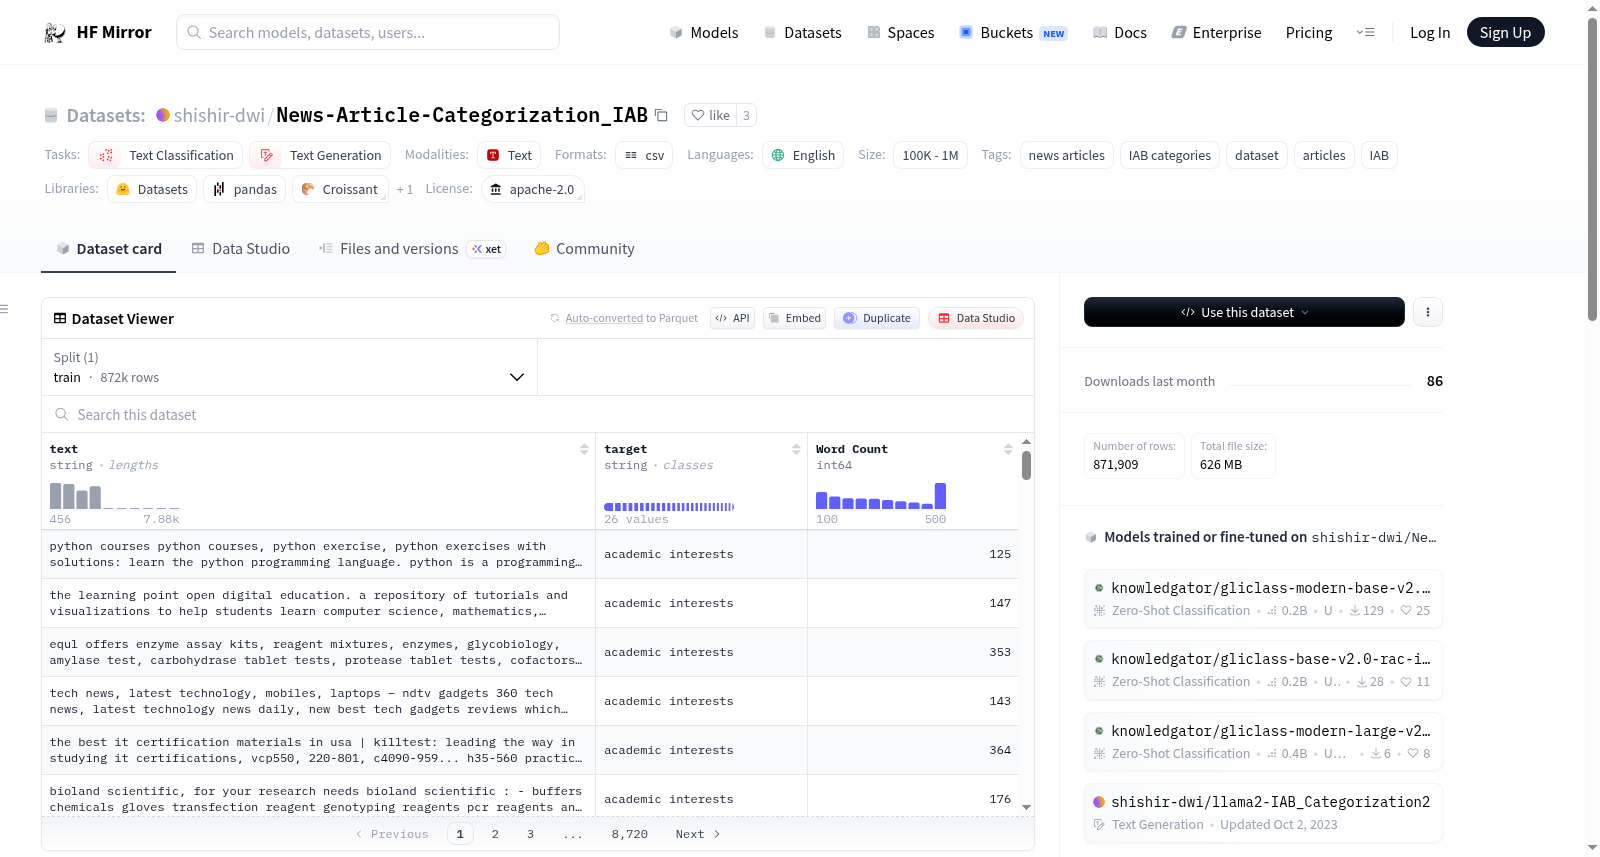Click the HF Mirror logo icon
This screenshot has width=1600, height=857.
coord(55,33)
